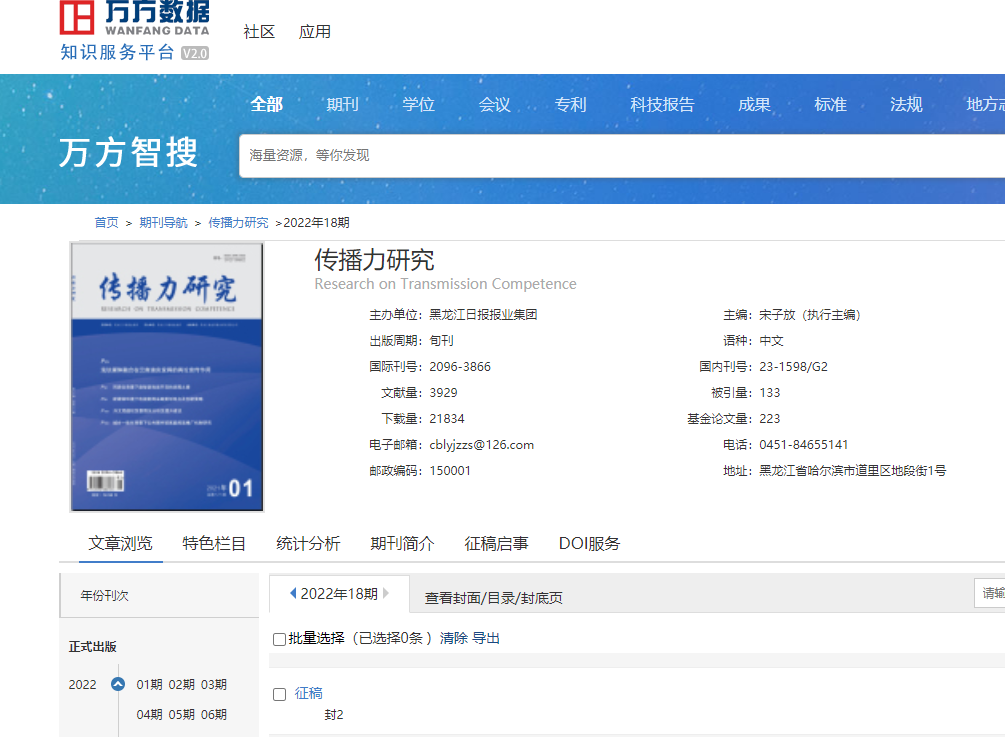Select 期刊 in the search category bar

click(x=342, y=104)
